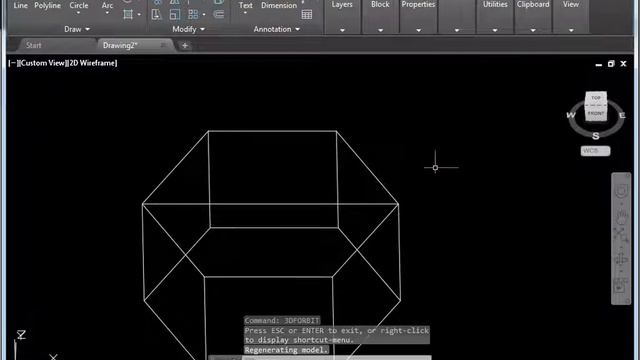Click the Orbit navigation bar icon
The width and height of the screenshot is (640, 360).
tap(621, 259)
